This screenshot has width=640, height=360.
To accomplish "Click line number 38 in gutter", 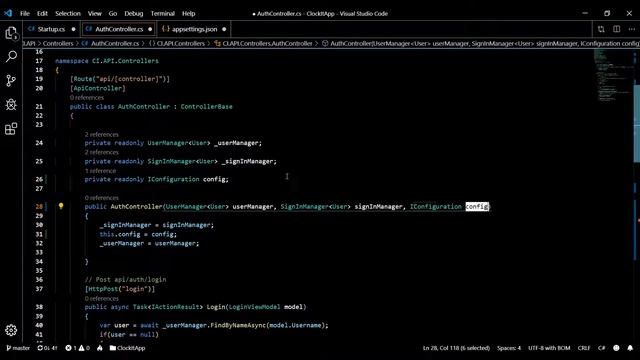I will tap(39, 307).
